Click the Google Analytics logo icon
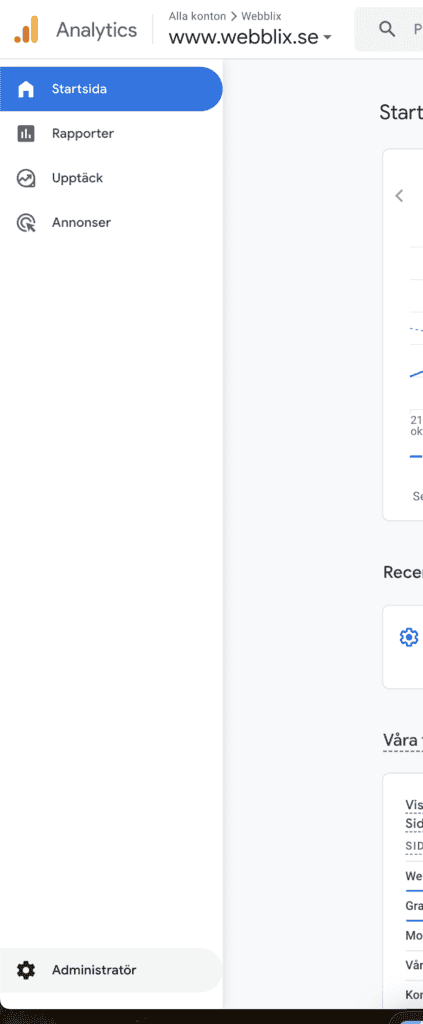This screenshot has height=1024, width=423. pos(26,29)
